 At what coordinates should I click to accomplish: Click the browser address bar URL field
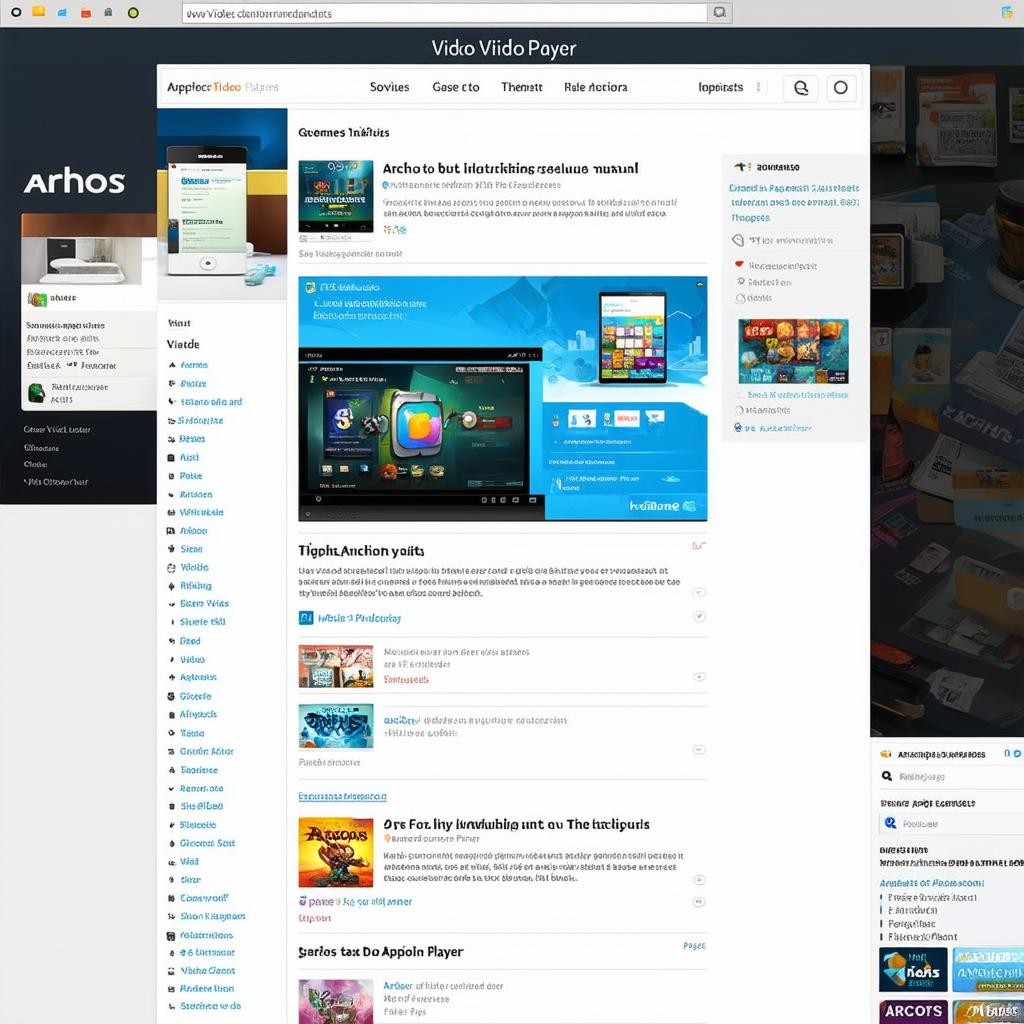[440, 13]
